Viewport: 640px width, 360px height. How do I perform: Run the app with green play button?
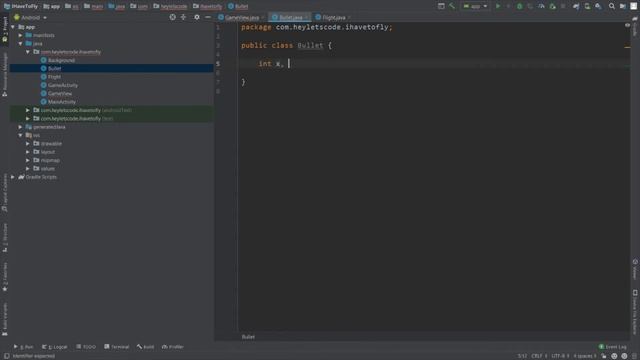pyautogui.click(x=498, y=6)
